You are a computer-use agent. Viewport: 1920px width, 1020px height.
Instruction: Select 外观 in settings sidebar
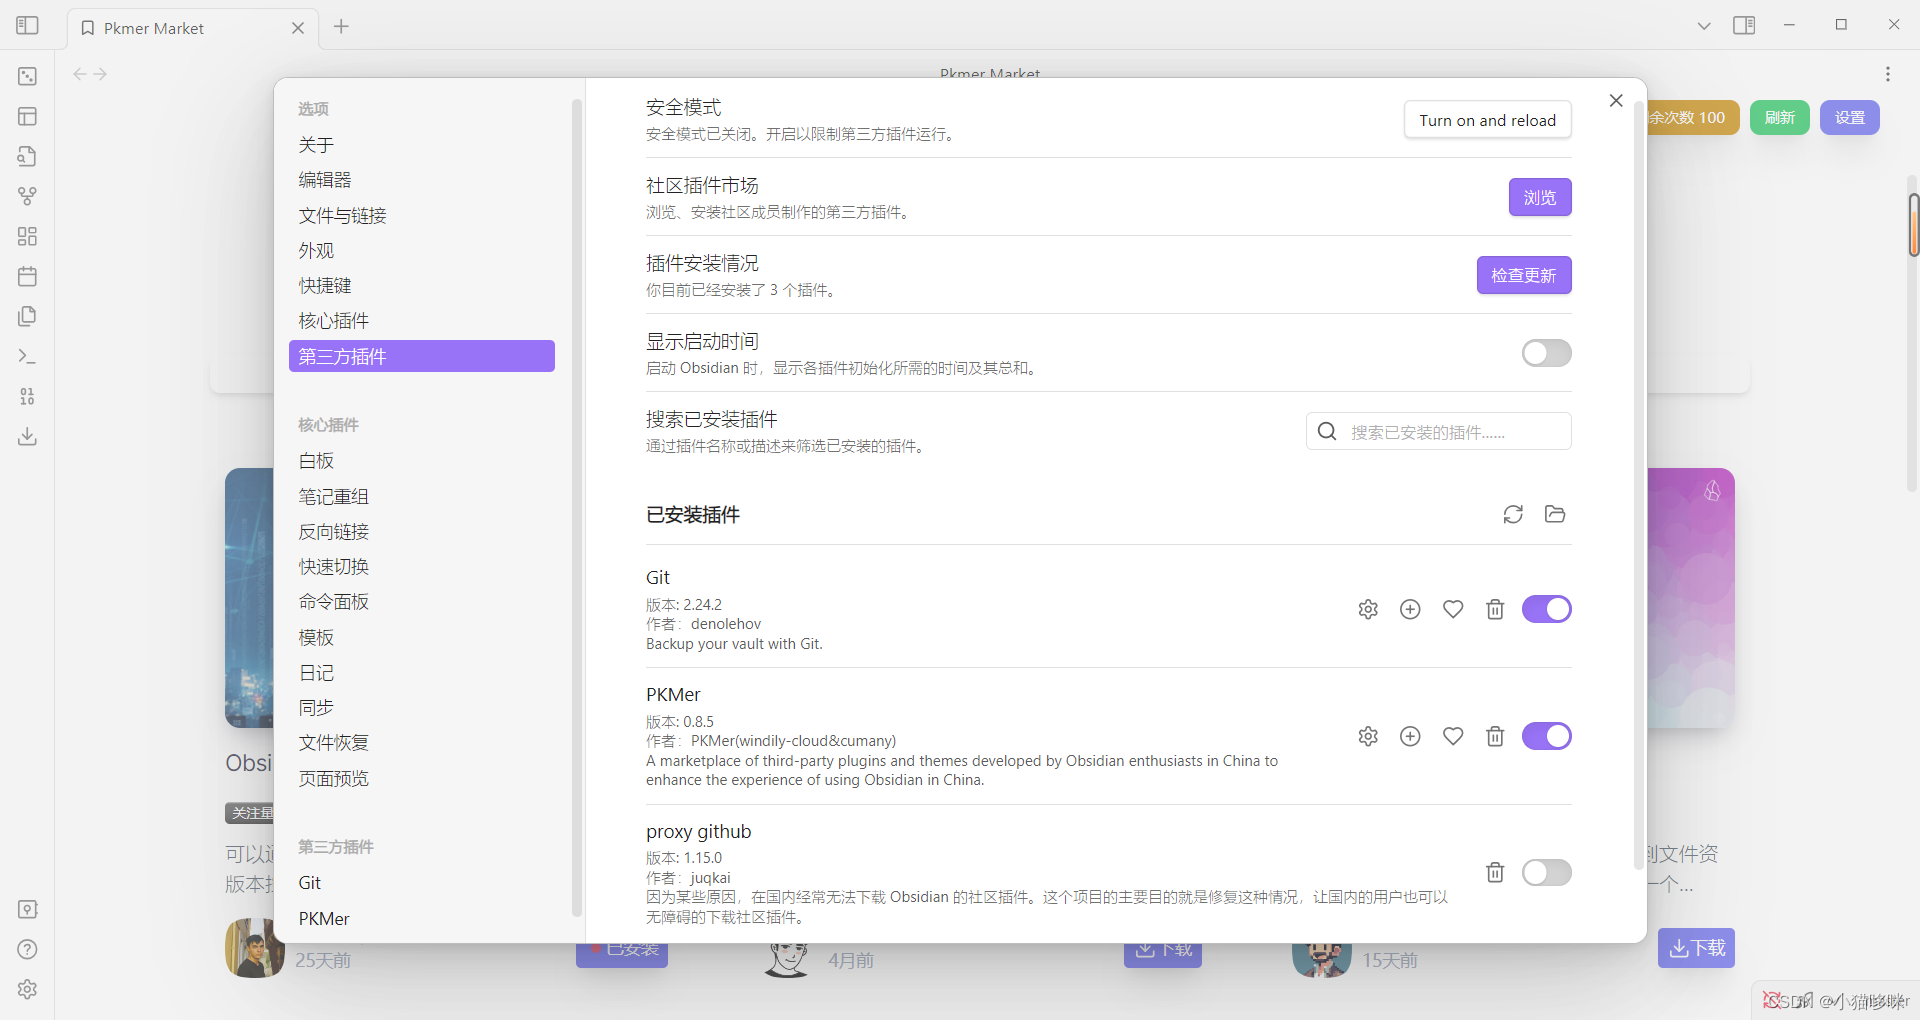422,250
